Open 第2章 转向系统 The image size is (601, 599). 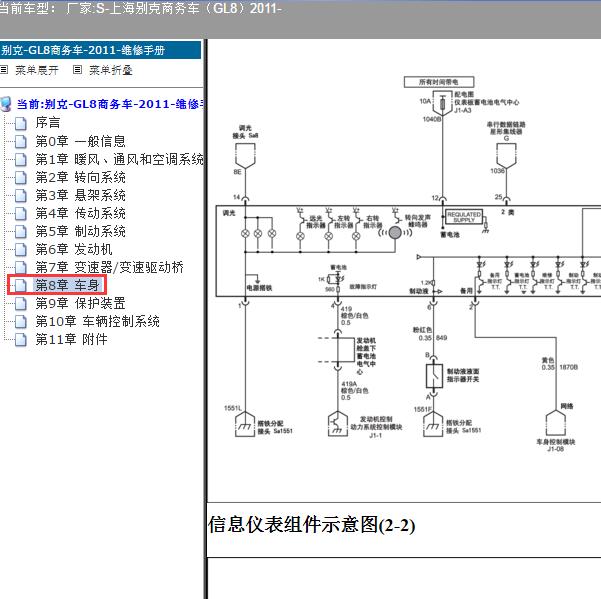point(80,177)
